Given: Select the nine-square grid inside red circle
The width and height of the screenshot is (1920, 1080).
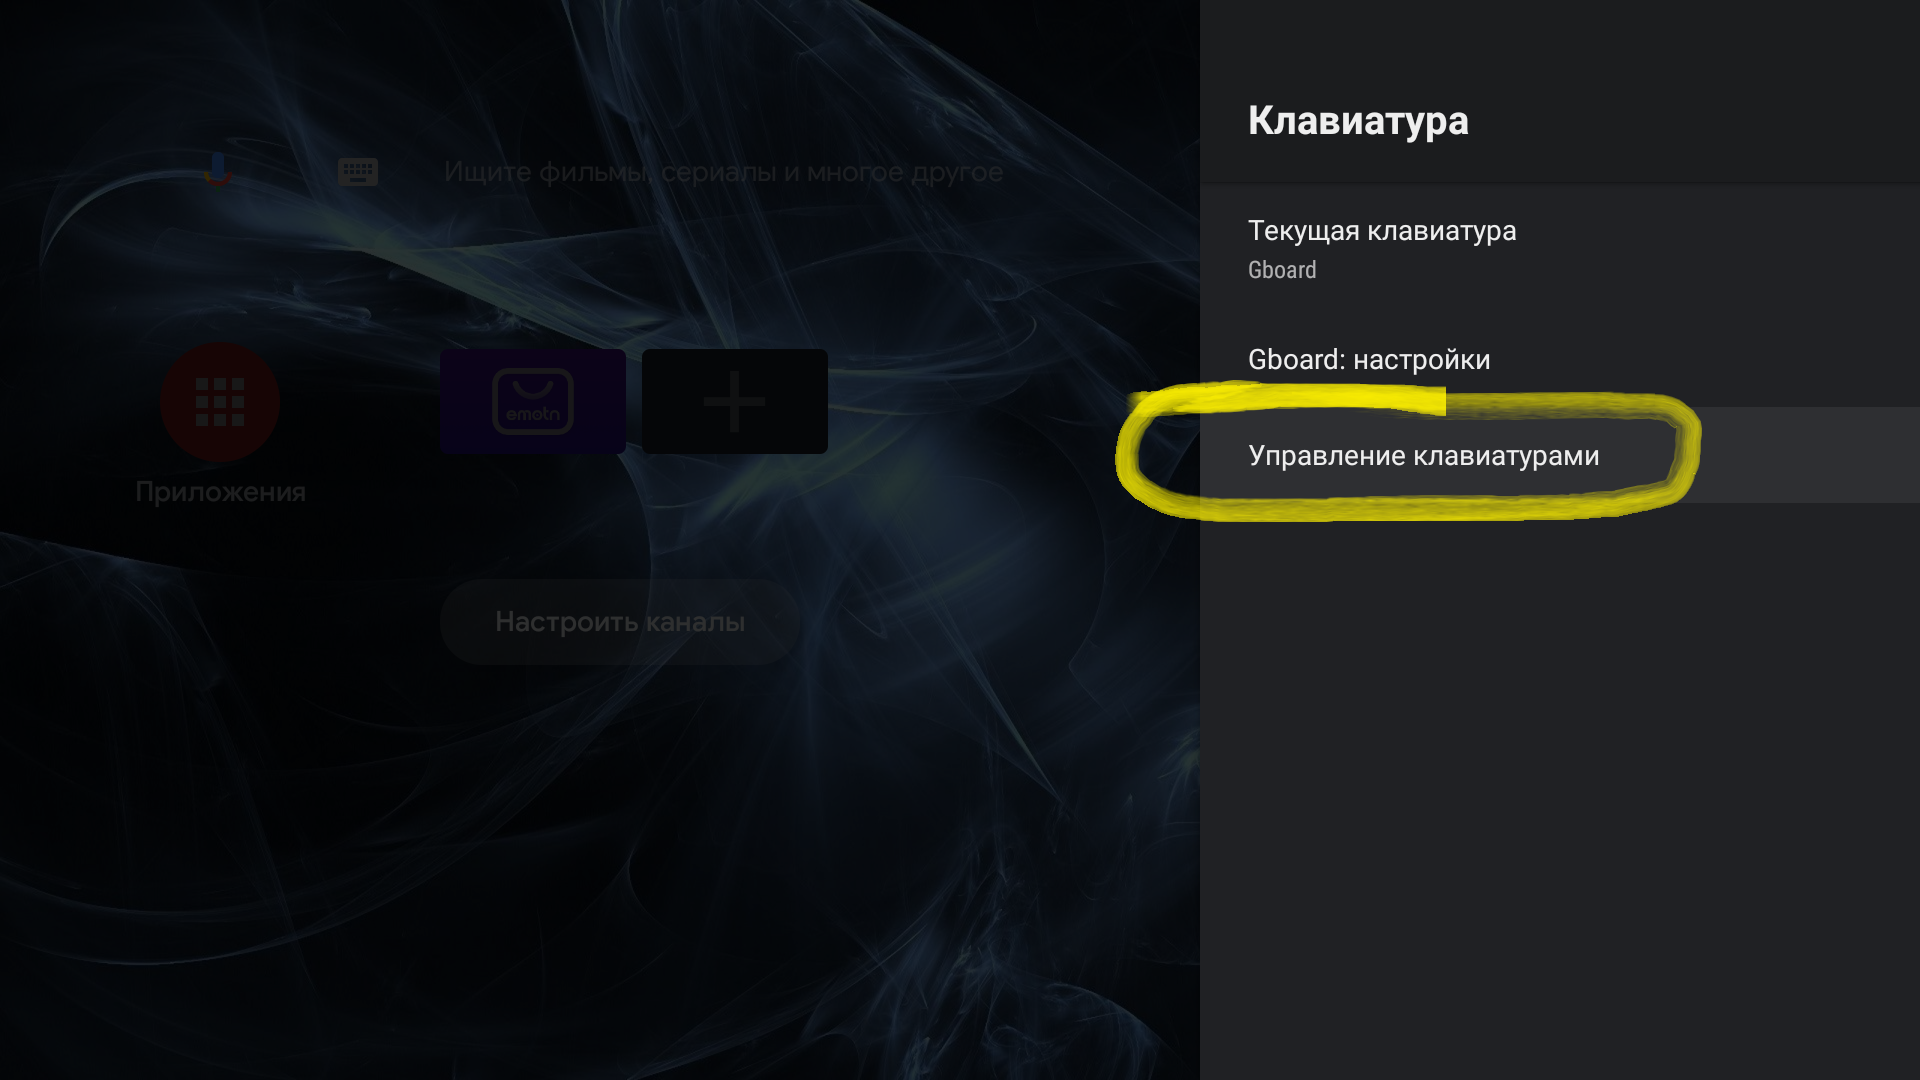Looking at the screenshot, I should (220, 402).
